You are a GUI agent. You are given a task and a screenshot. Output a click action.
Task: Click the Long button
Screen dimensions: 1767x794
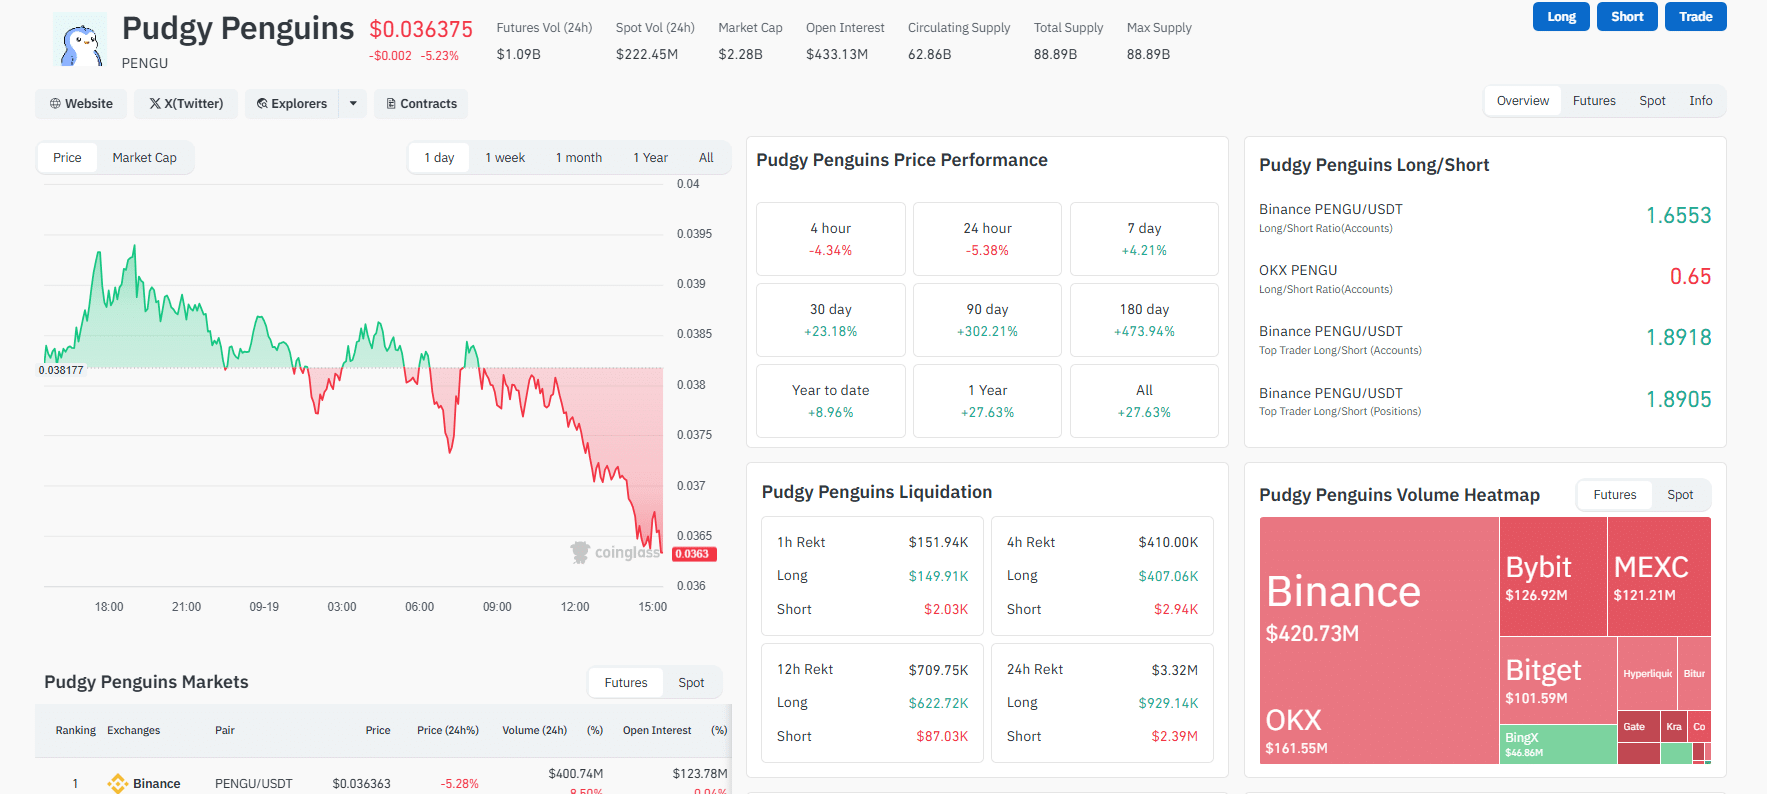tap(1561, 17)
